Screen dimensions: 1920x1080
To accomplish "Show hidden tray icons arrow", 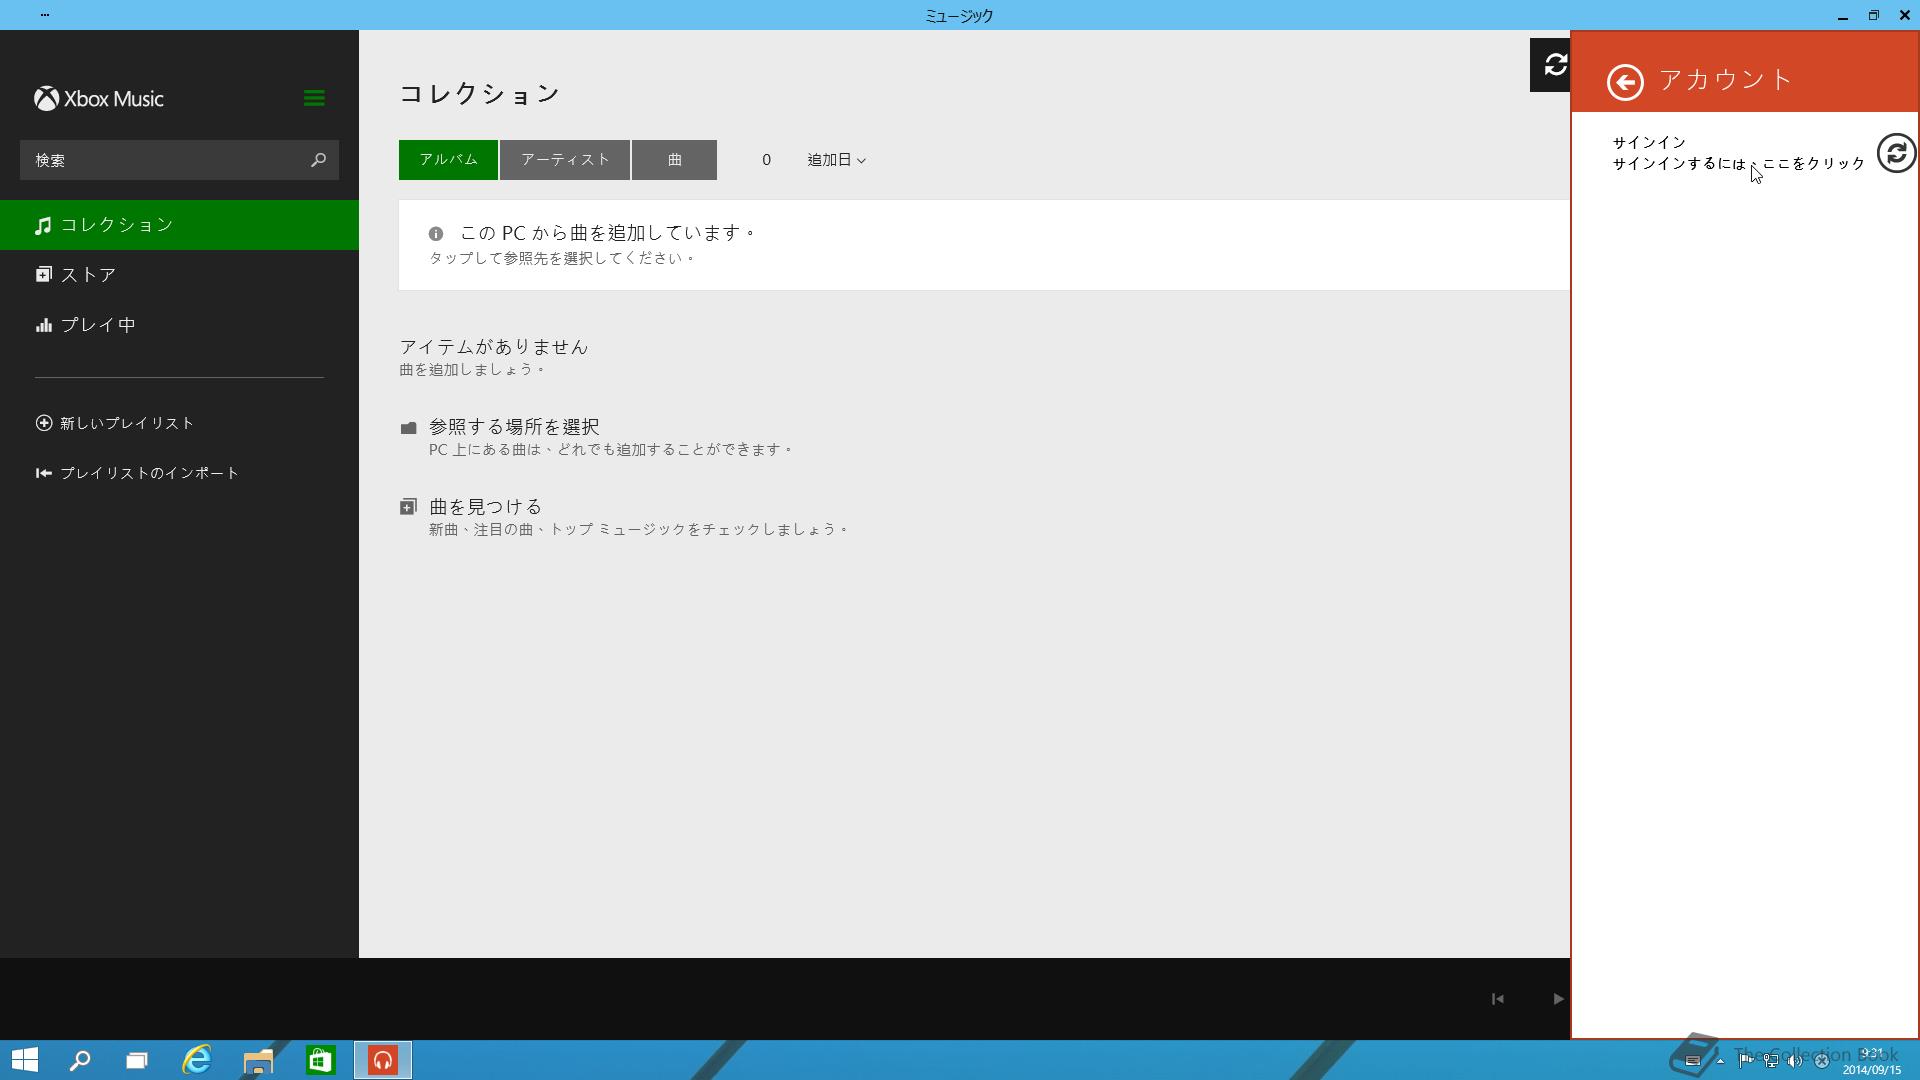I will click(1720, 1061).
